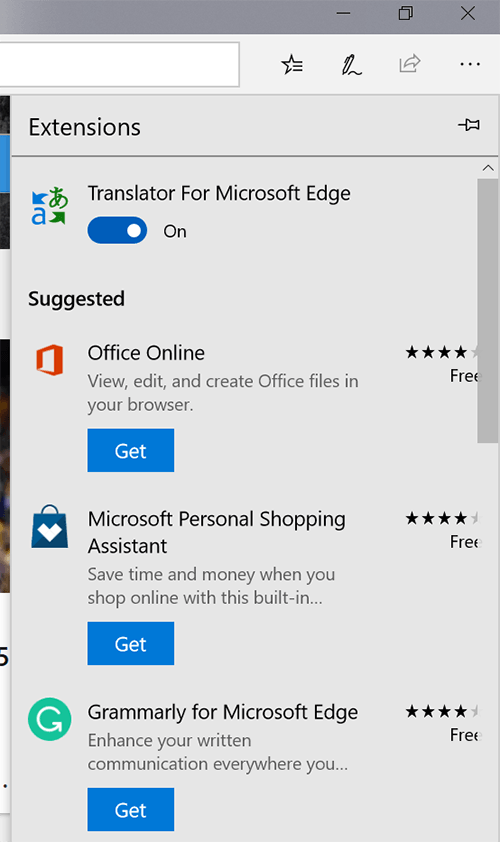Click the Translator For Microsoft Edge icon
The height and width of the screenshot is (842, 500).
(49, 206)
